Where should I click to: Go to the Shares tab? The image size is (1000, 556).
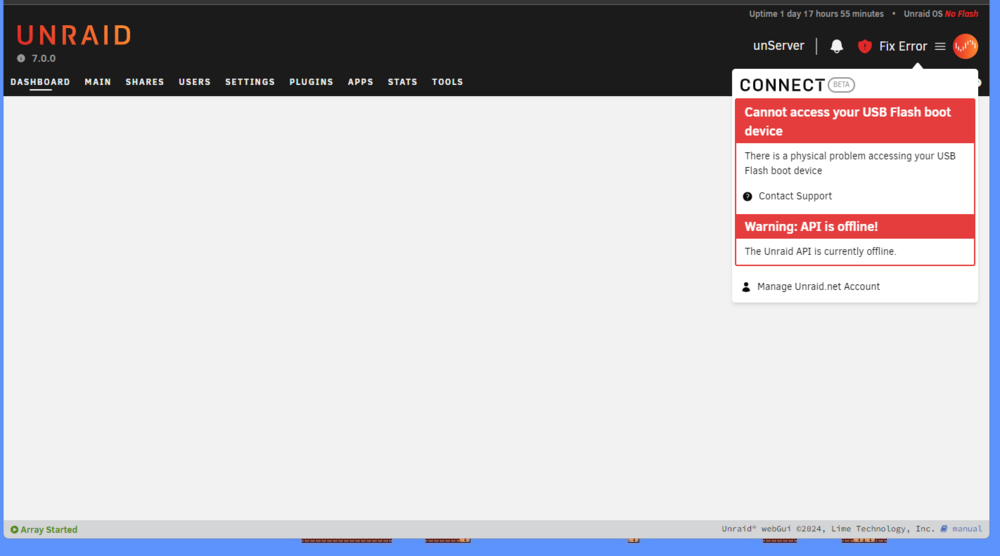coord(145,82)
